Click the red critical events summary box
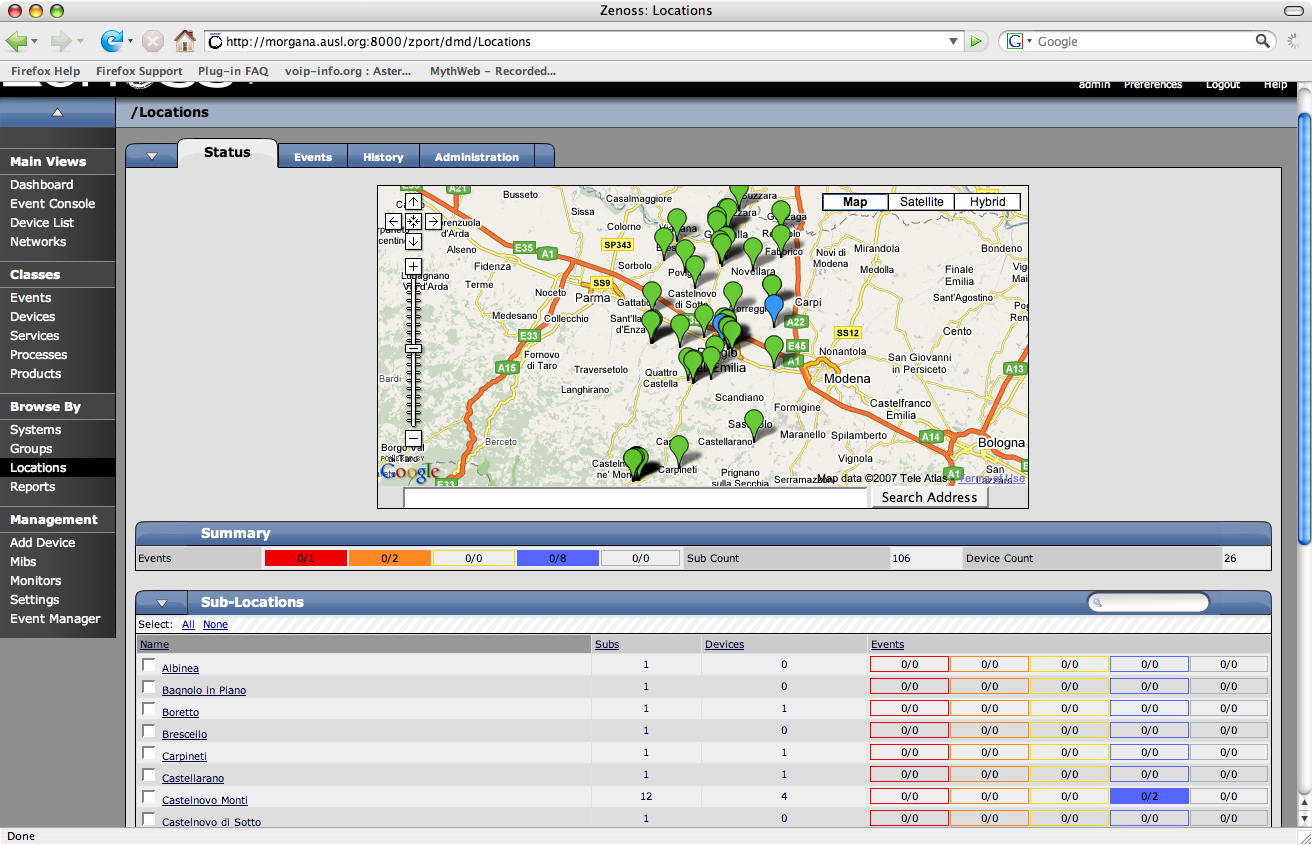Screen dimensions: 1312x845 pyautogui.click(x=305, y=558)
